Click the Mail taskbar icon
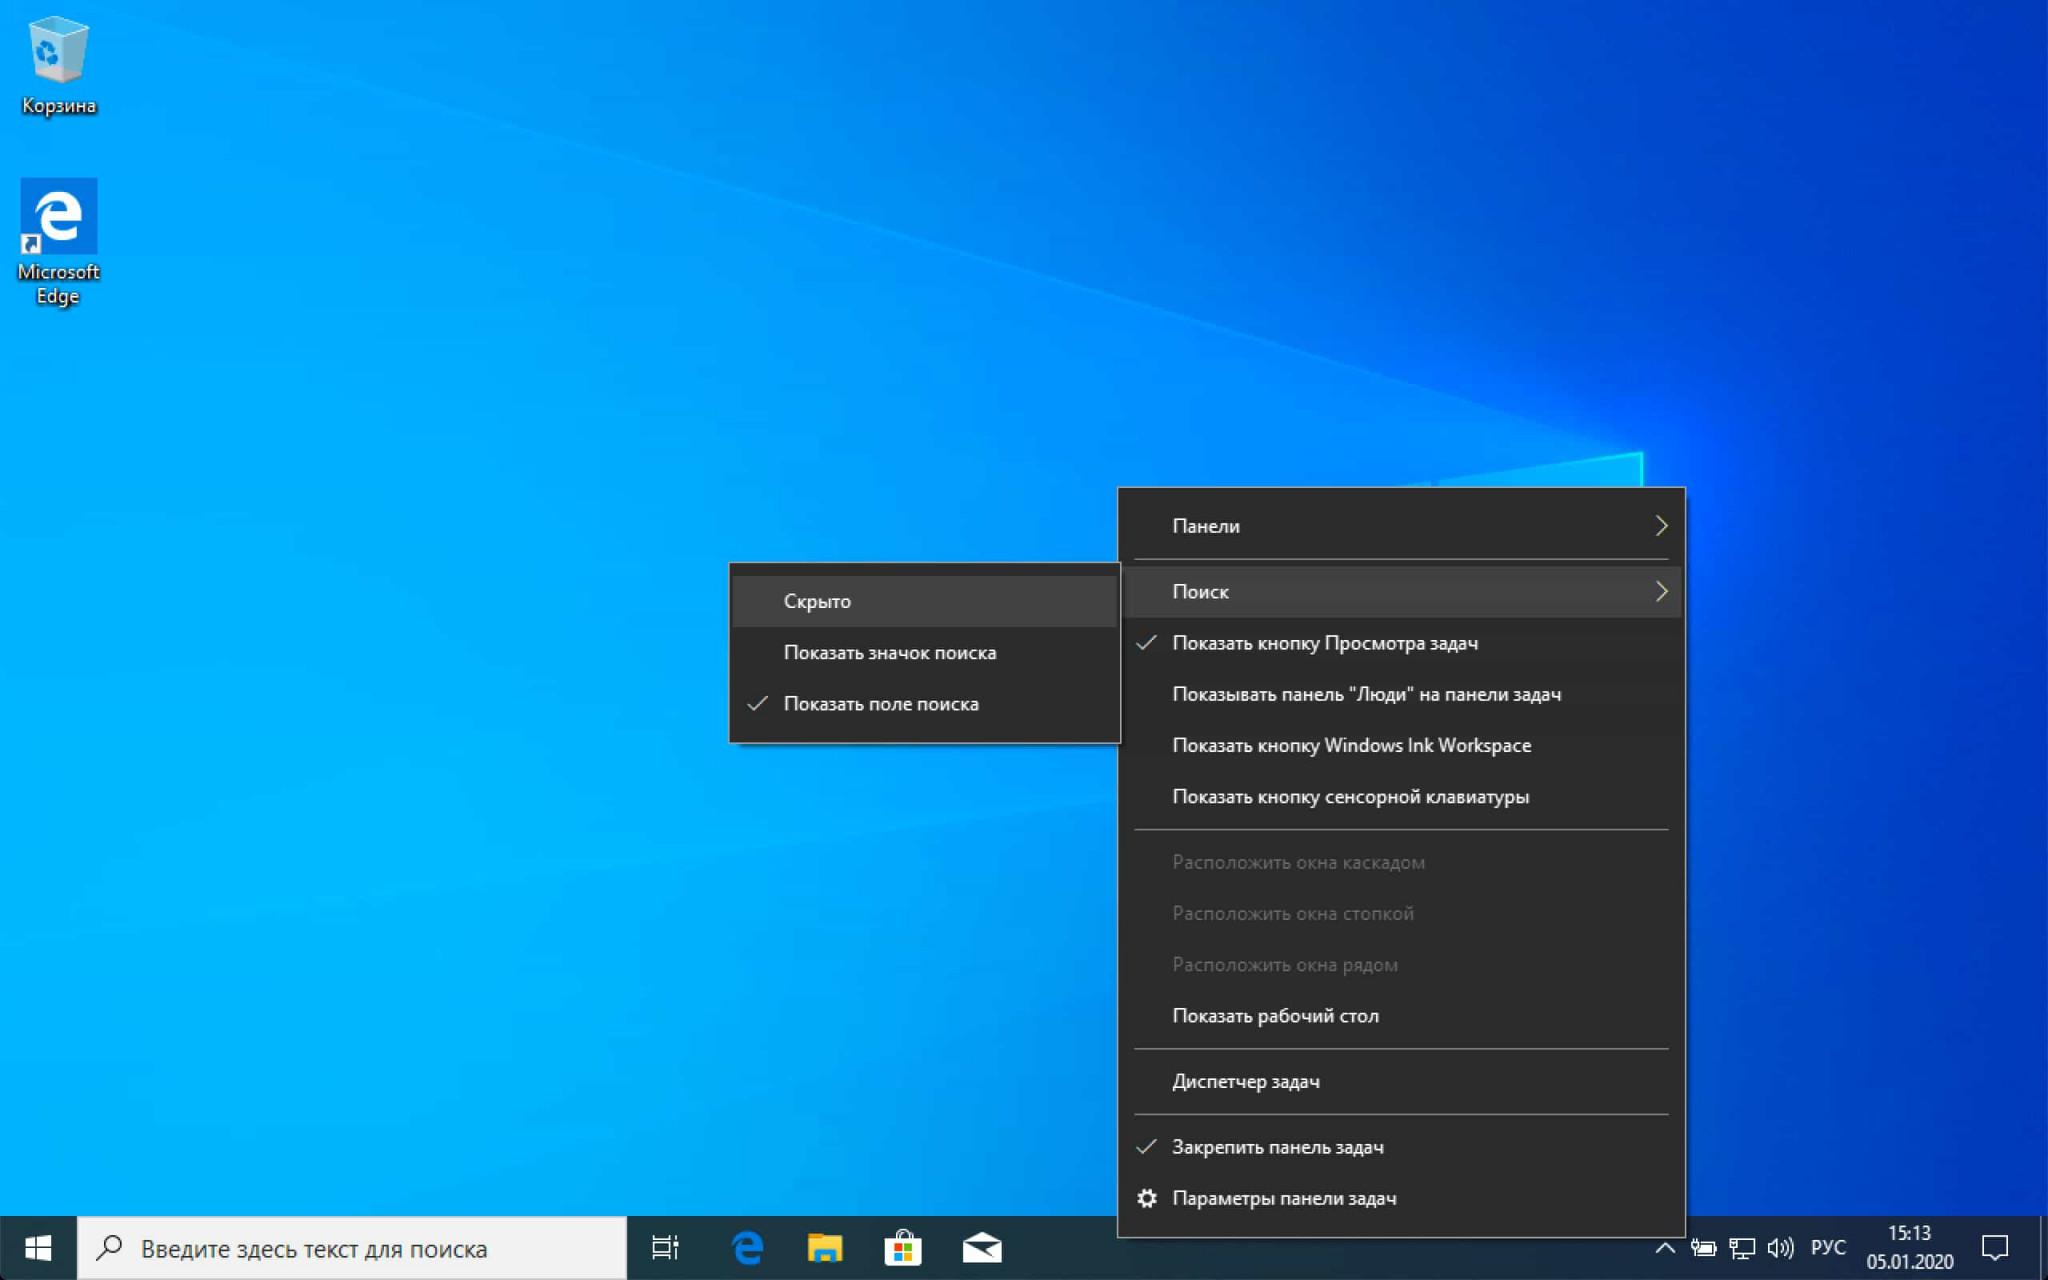Screen dimensions: 2048x1280 (x=982, y=1246)
